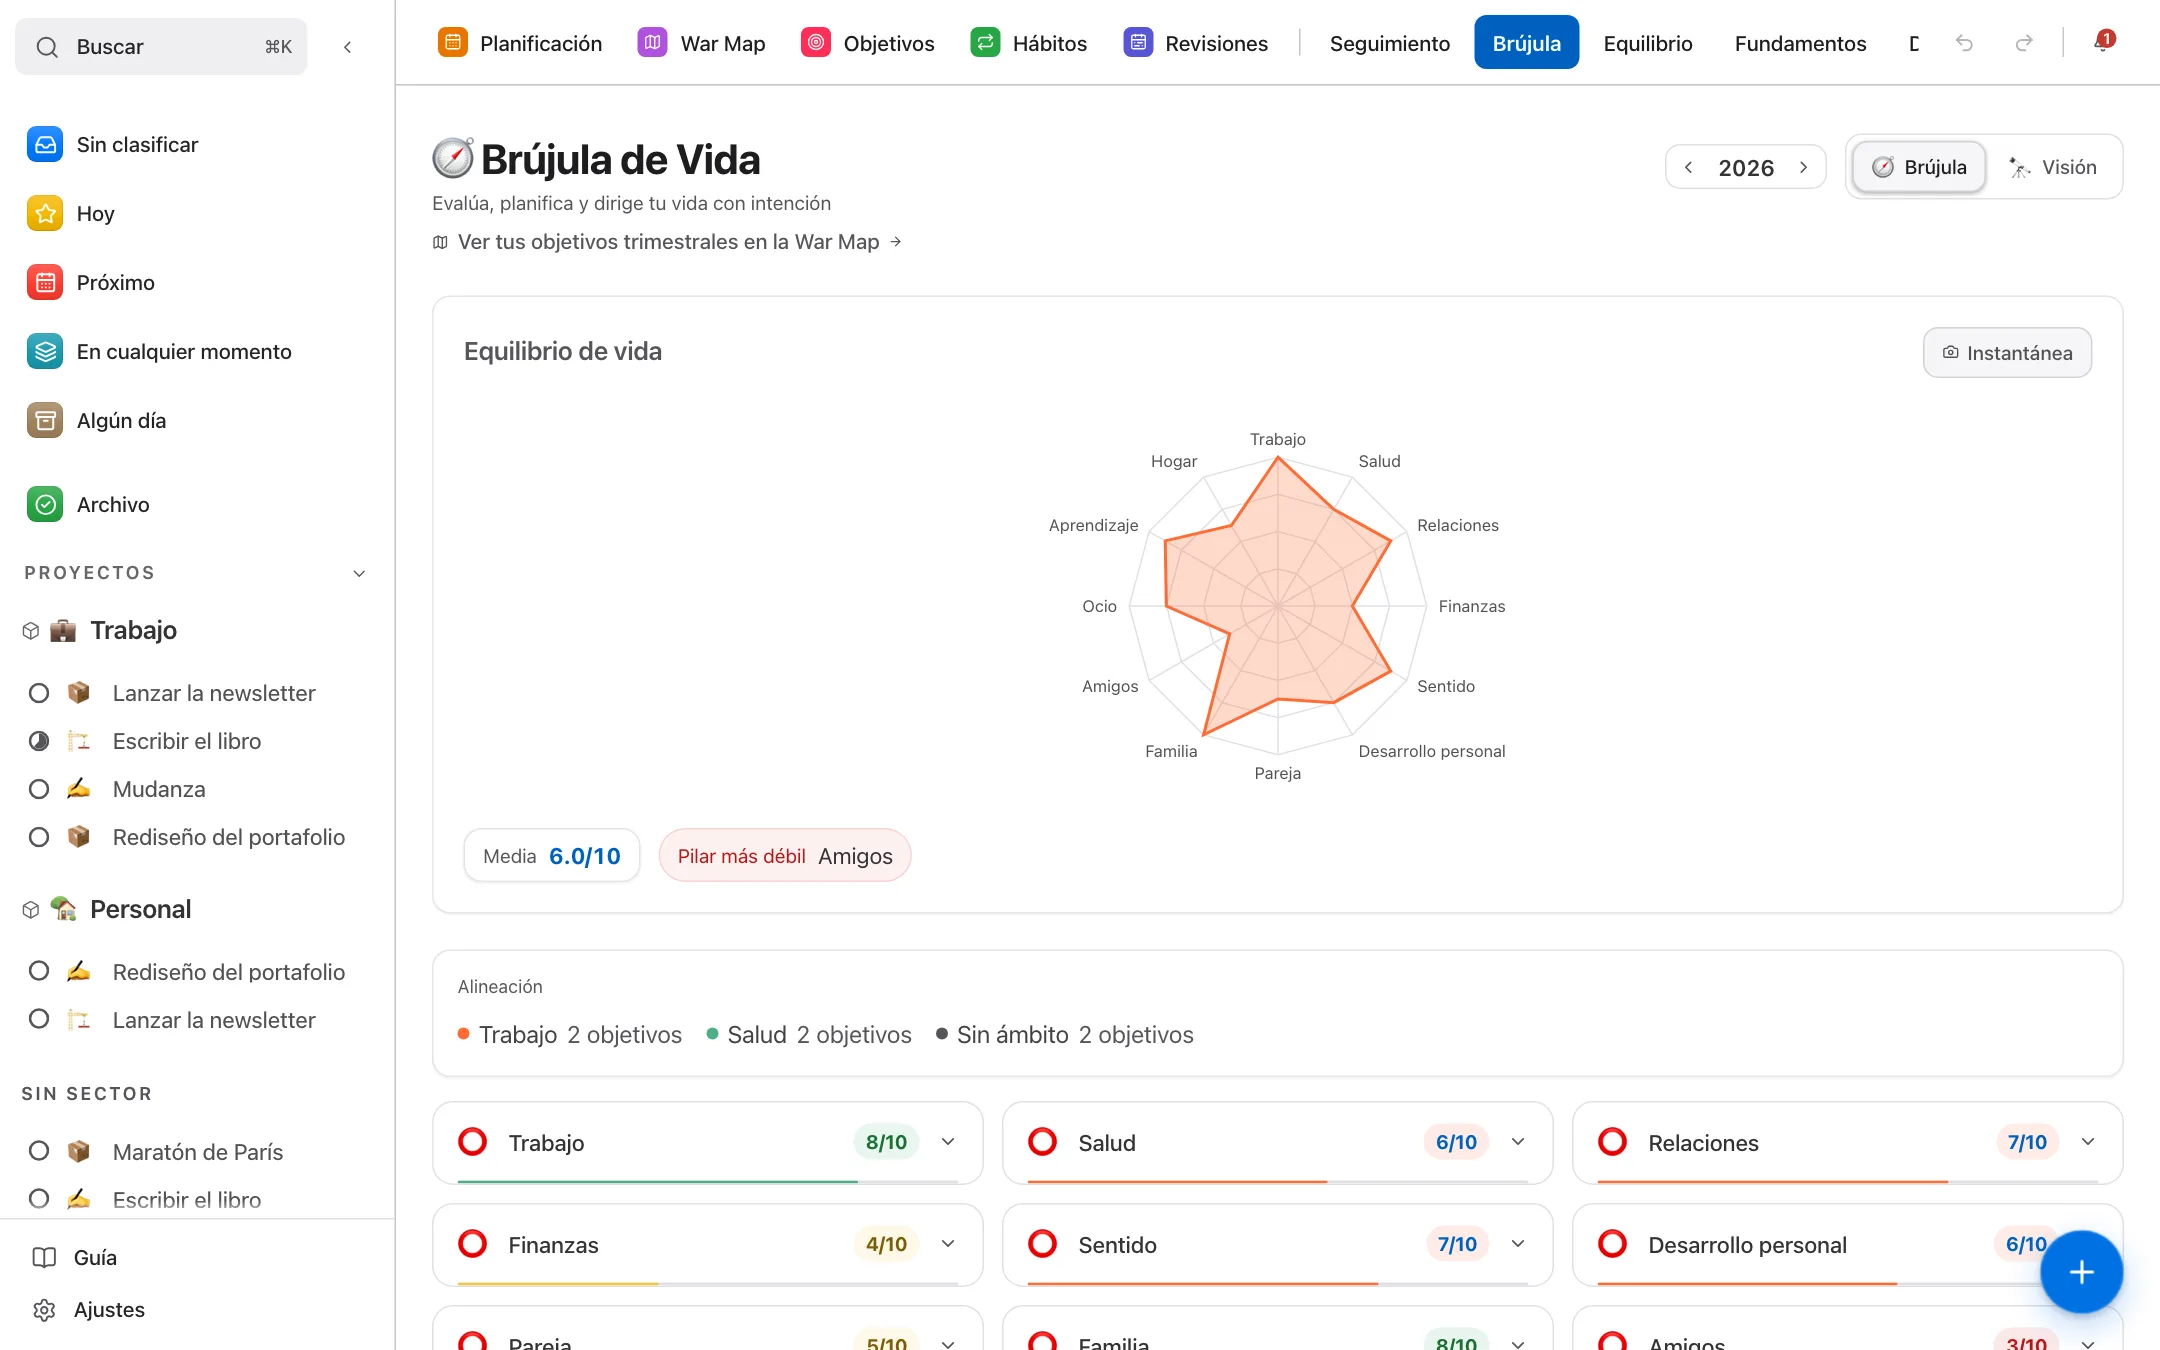Image resolution: width=2160 pixels, height=1350 pixels.
Task: Switch to the Visión view button
Action: point(2054,167)
